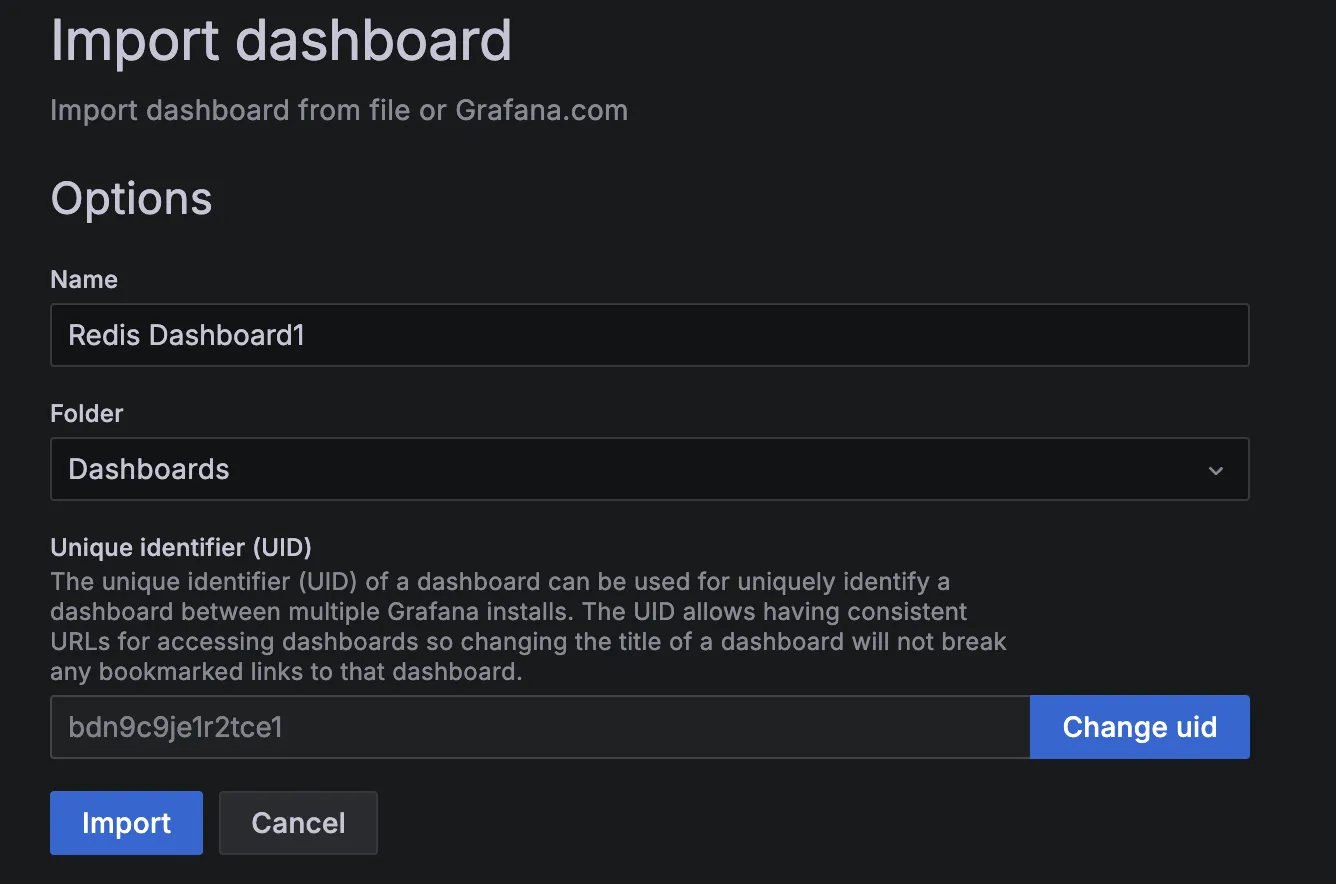The image size is (1336, 884).
Task: Expand the Folder chevron arrow
Action: coord(1216,470)
